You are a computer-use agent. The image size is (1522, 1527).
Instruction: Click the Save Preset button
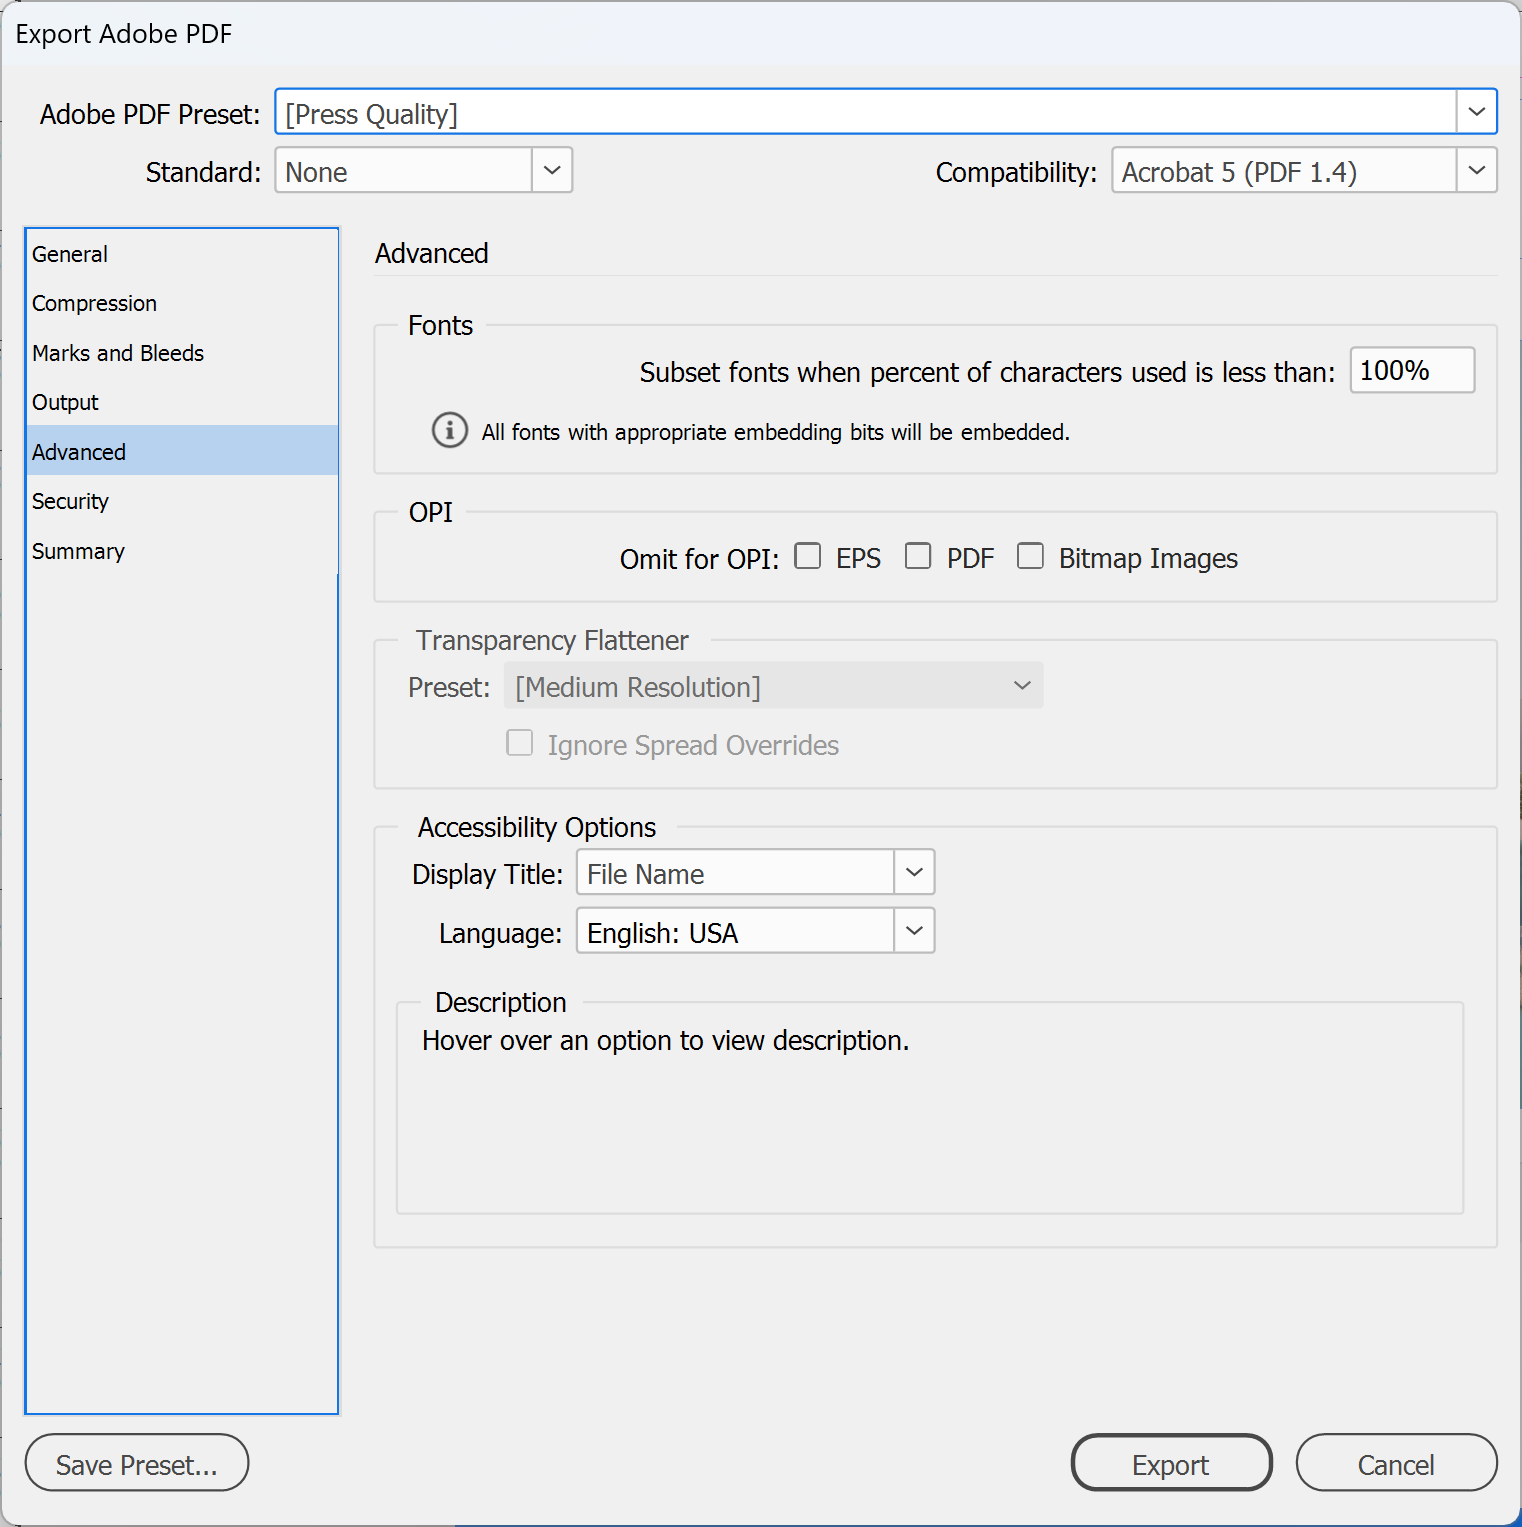pos(137,1463)
